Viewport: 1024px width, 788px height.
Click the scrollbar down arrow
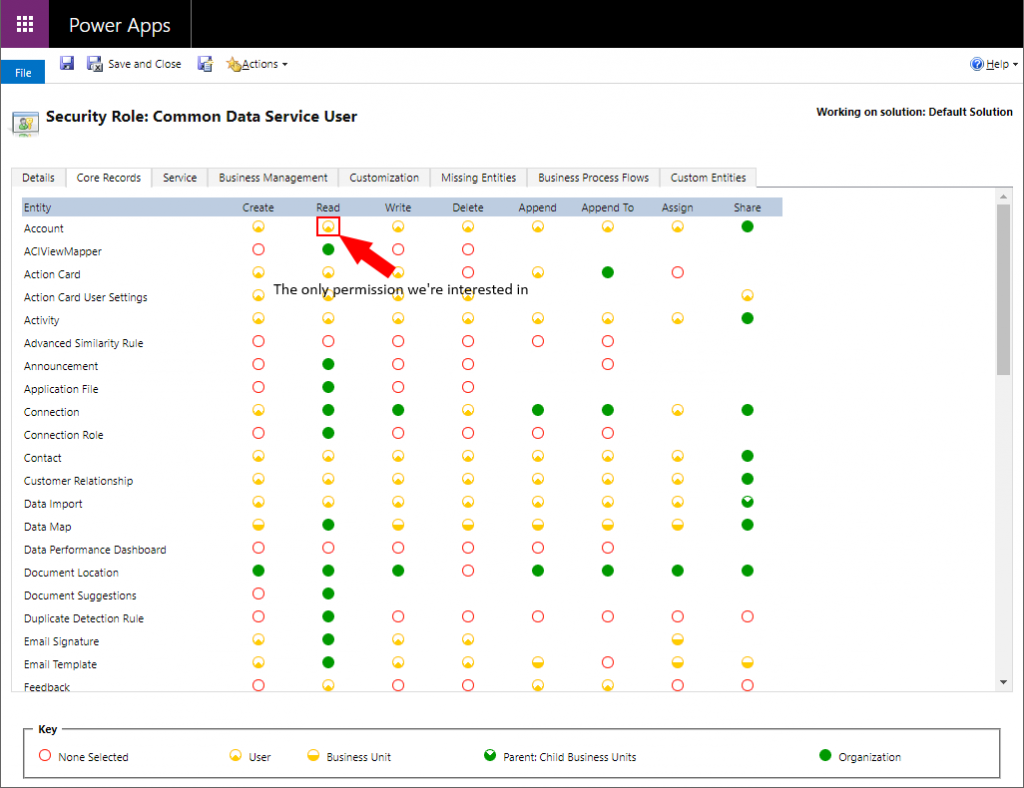tap(1004, 681)
